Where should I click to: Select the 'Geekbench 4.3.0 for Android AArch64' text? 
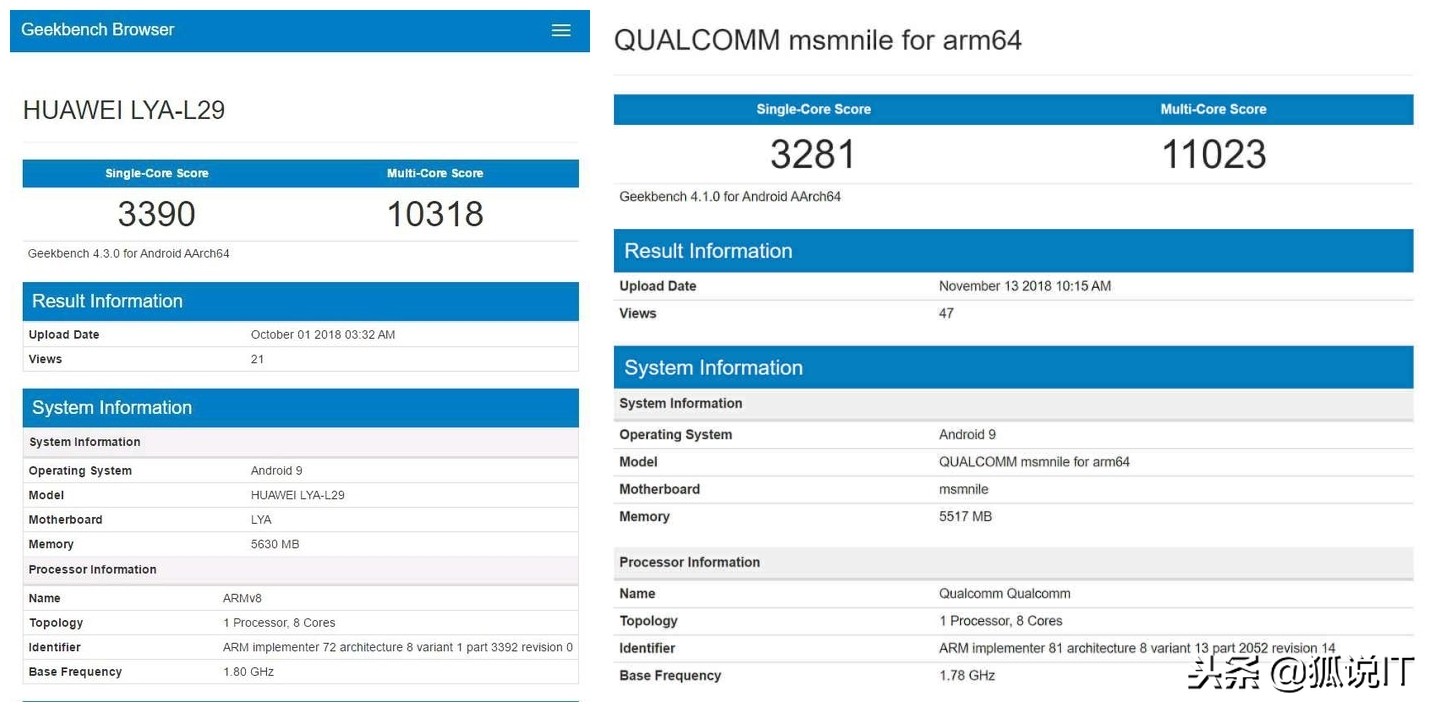click(x=129, y=254)
